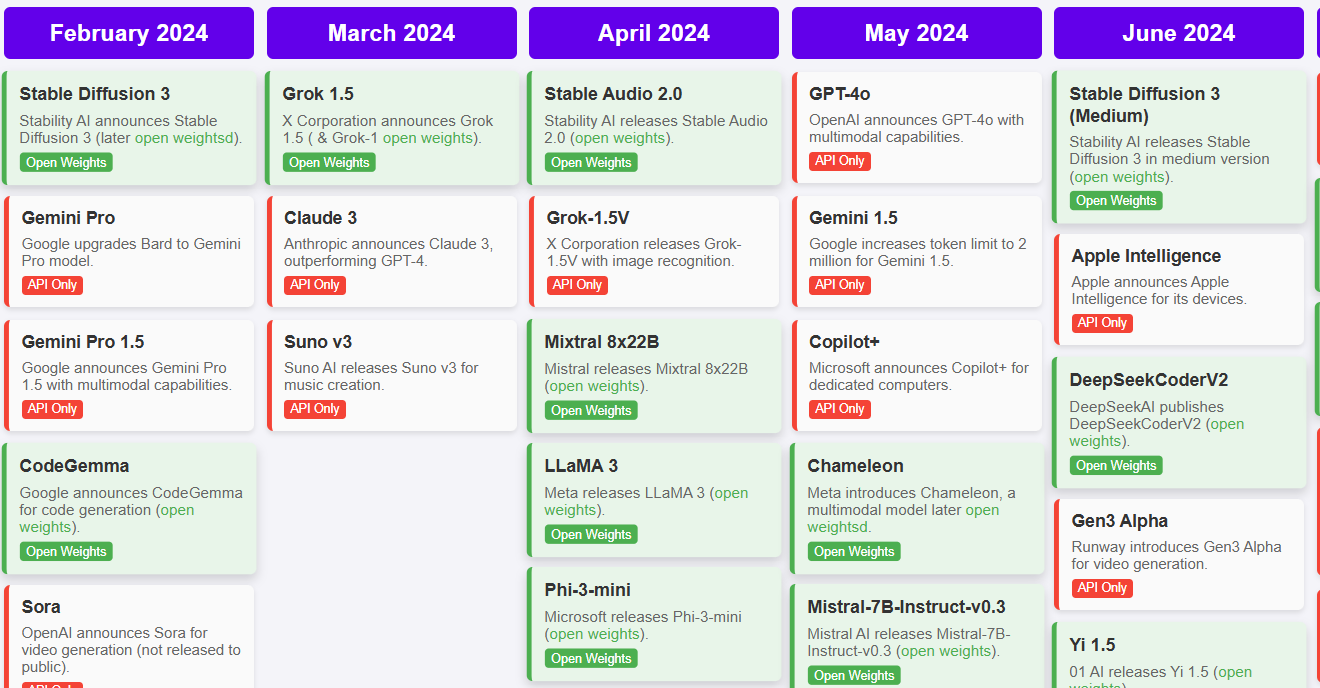Click the open weights link in Grok 1.5 card
Image resolution: width=1320 pixels, height=688 pixels.
tap(427, 138)
